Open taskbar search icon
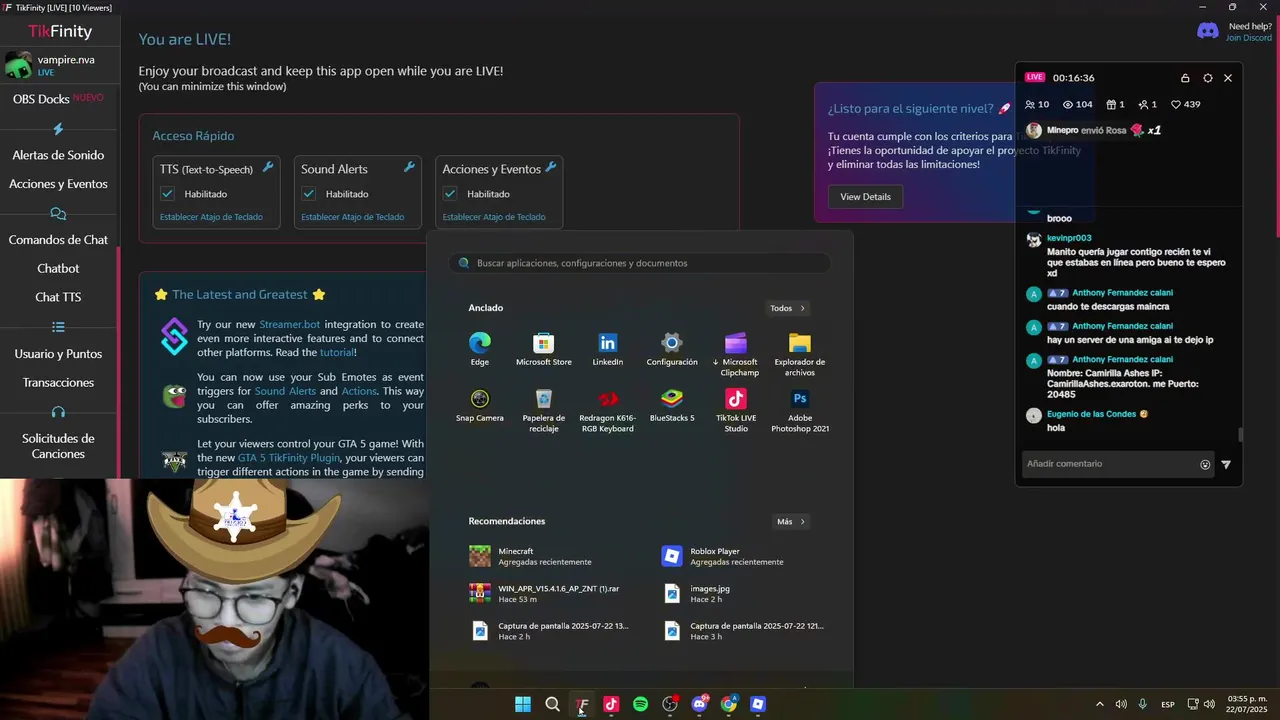Image resolution: width=1280 pixels, height=720 pixels. tap(552, 704)
